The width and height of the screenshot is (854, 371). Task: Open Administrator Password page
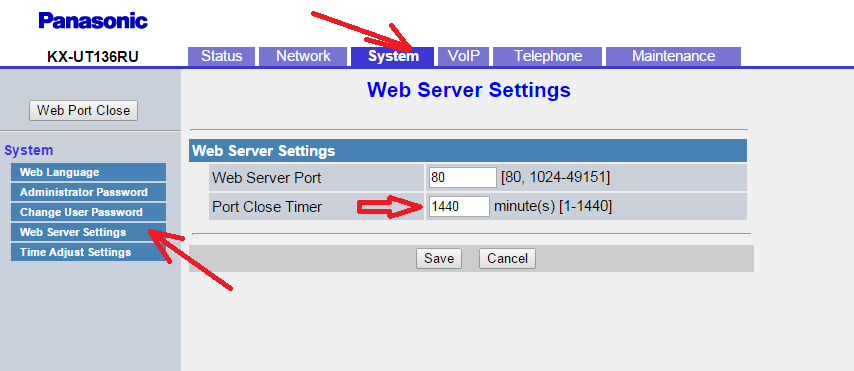click(x=88, y=192)
